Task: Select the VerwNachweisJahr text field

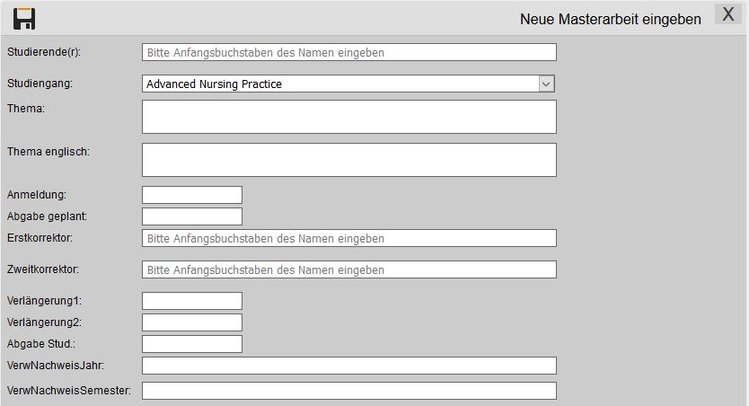Action: click(x=349, y=365)
